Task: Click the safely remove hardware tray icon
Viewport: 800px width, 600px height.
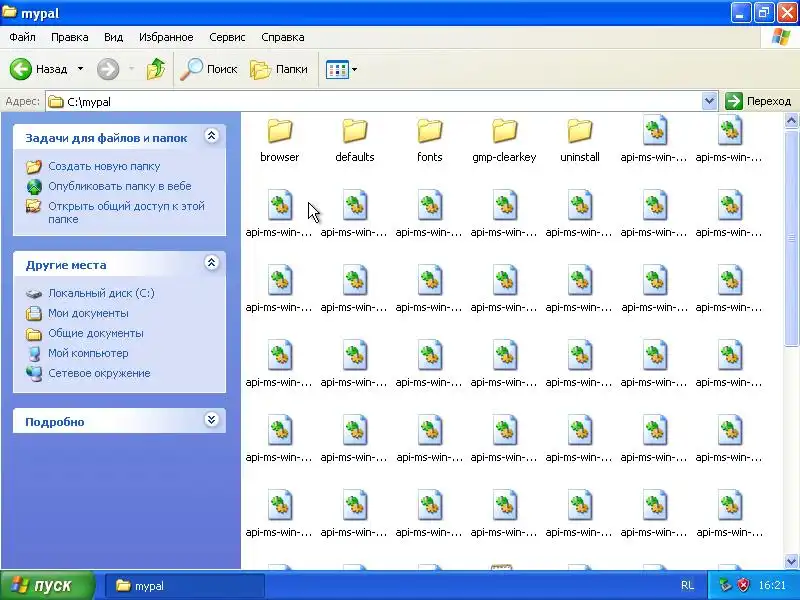Action: pos(725,585)
